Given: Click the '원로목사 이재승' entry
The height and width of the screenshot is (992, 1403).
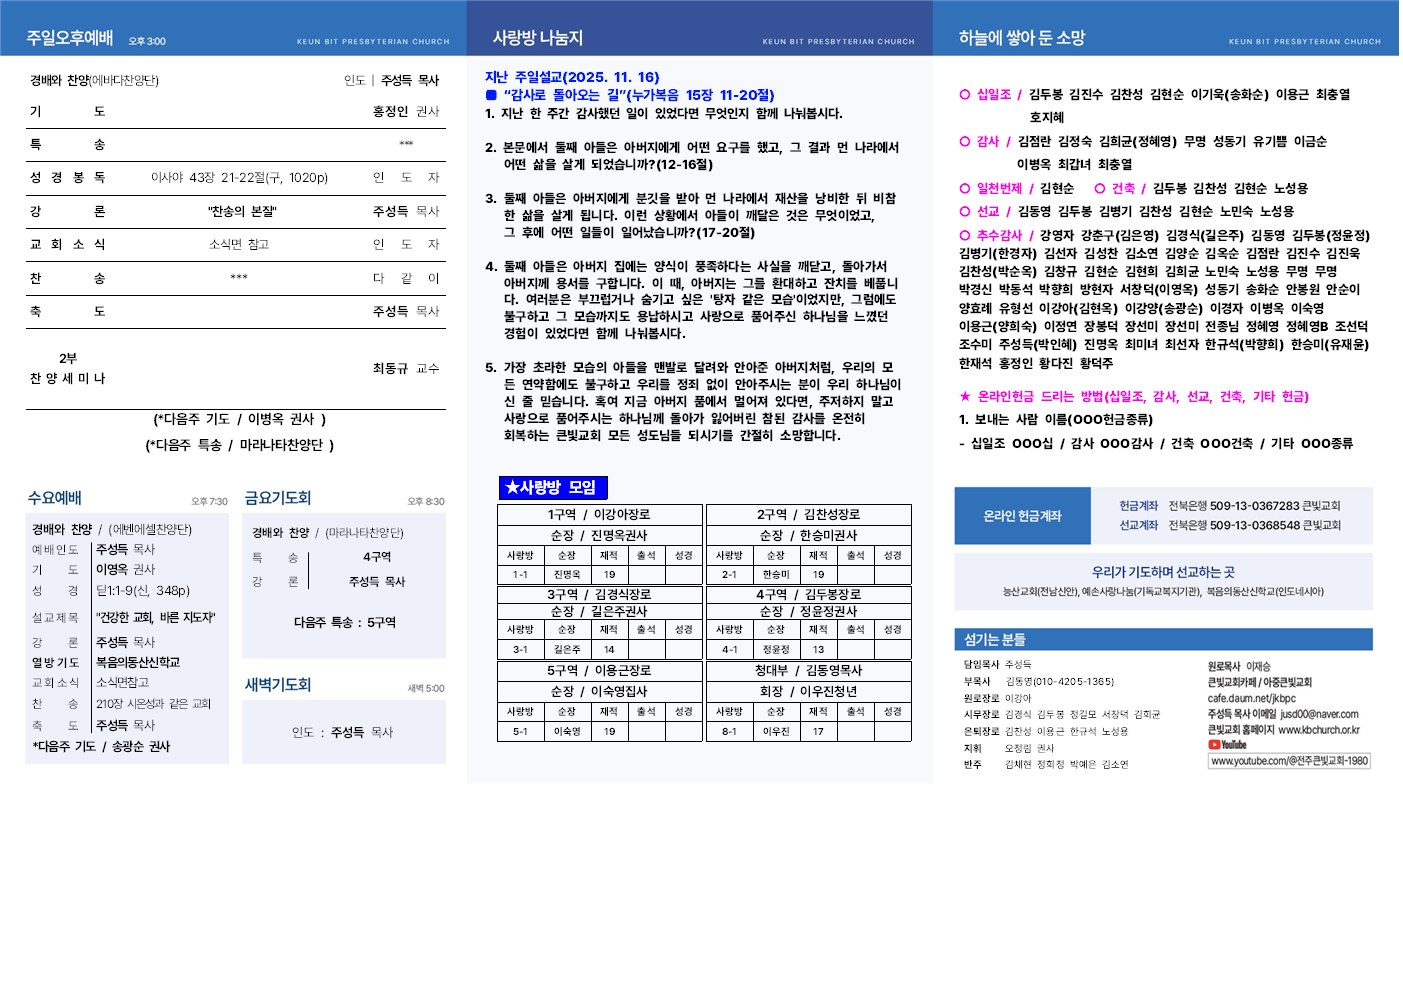Looking at the screenshot, I should [x=1239, y=666].
